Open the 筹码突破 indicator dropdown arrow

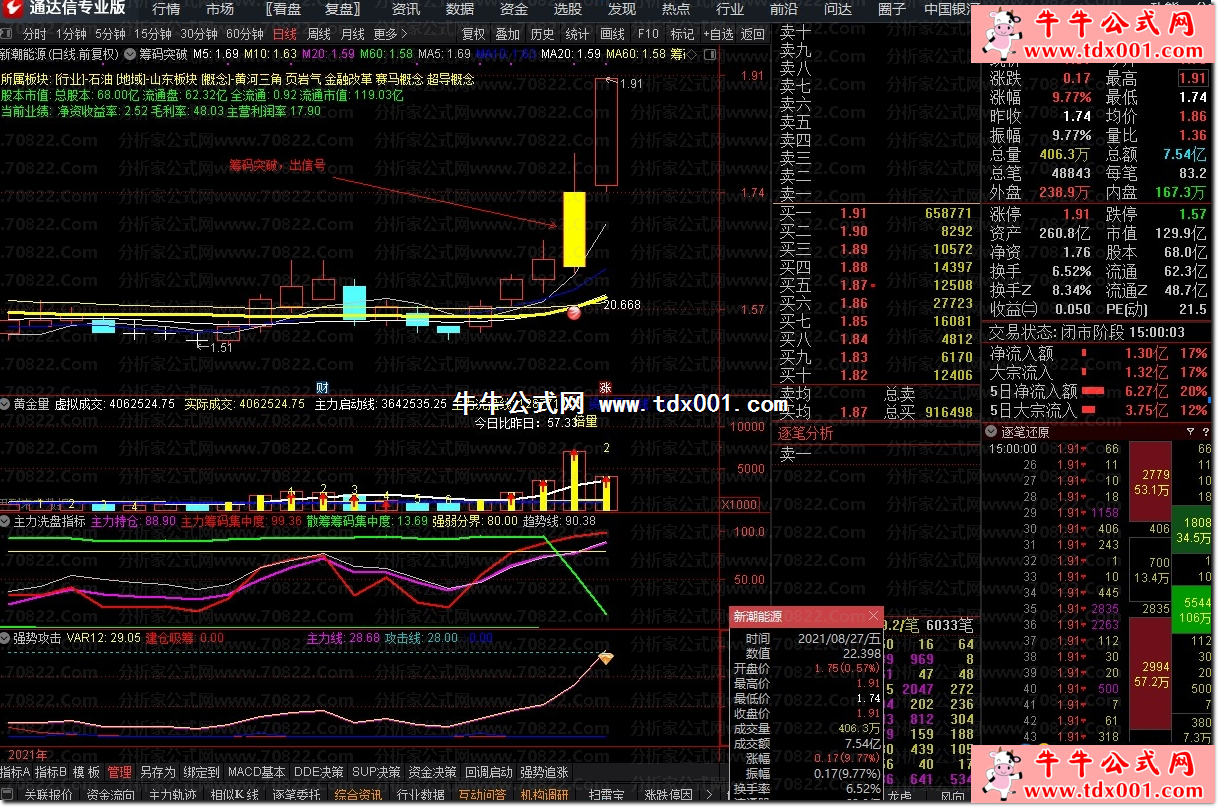coord(130,53)
